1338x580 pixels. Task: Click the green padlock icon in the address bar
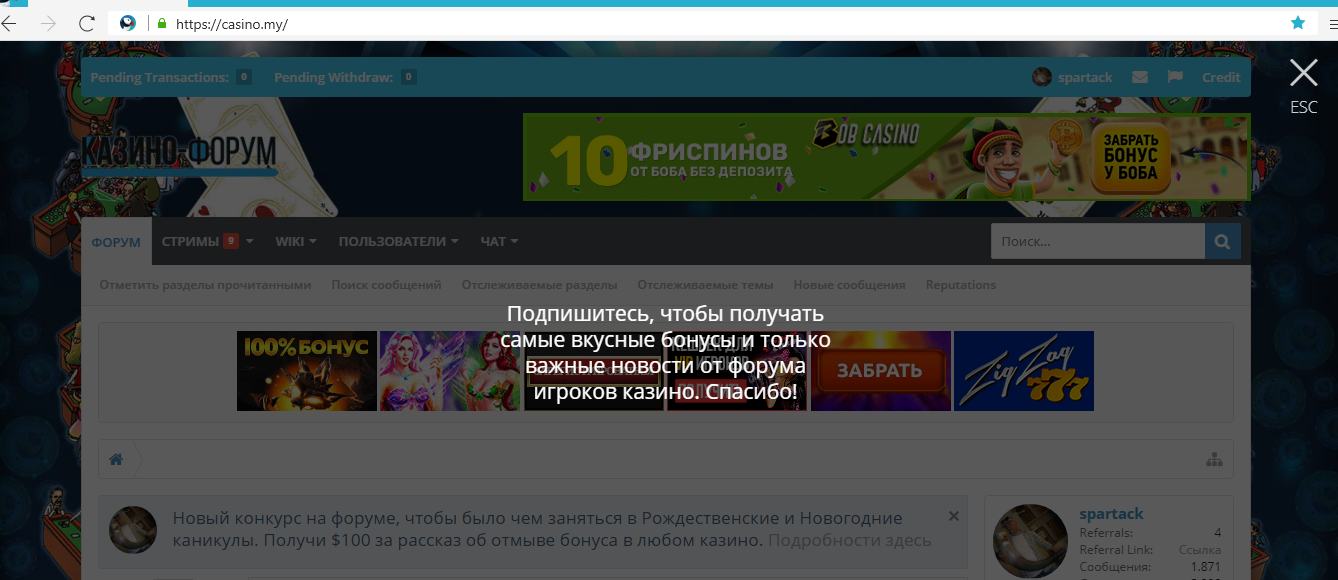[x=161, y=23]
